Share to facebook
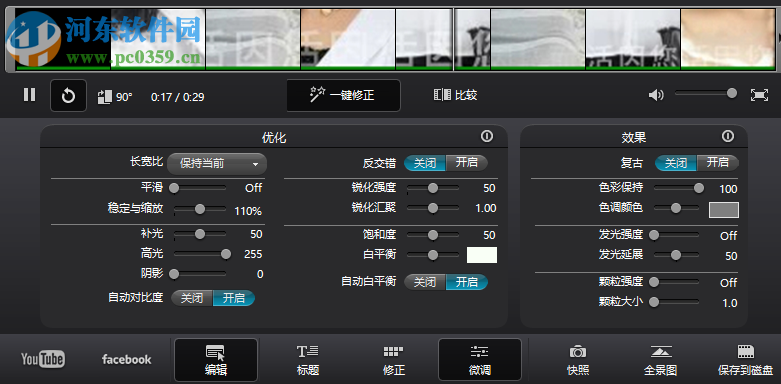This screenshot has height=384, width=781. 127,359
